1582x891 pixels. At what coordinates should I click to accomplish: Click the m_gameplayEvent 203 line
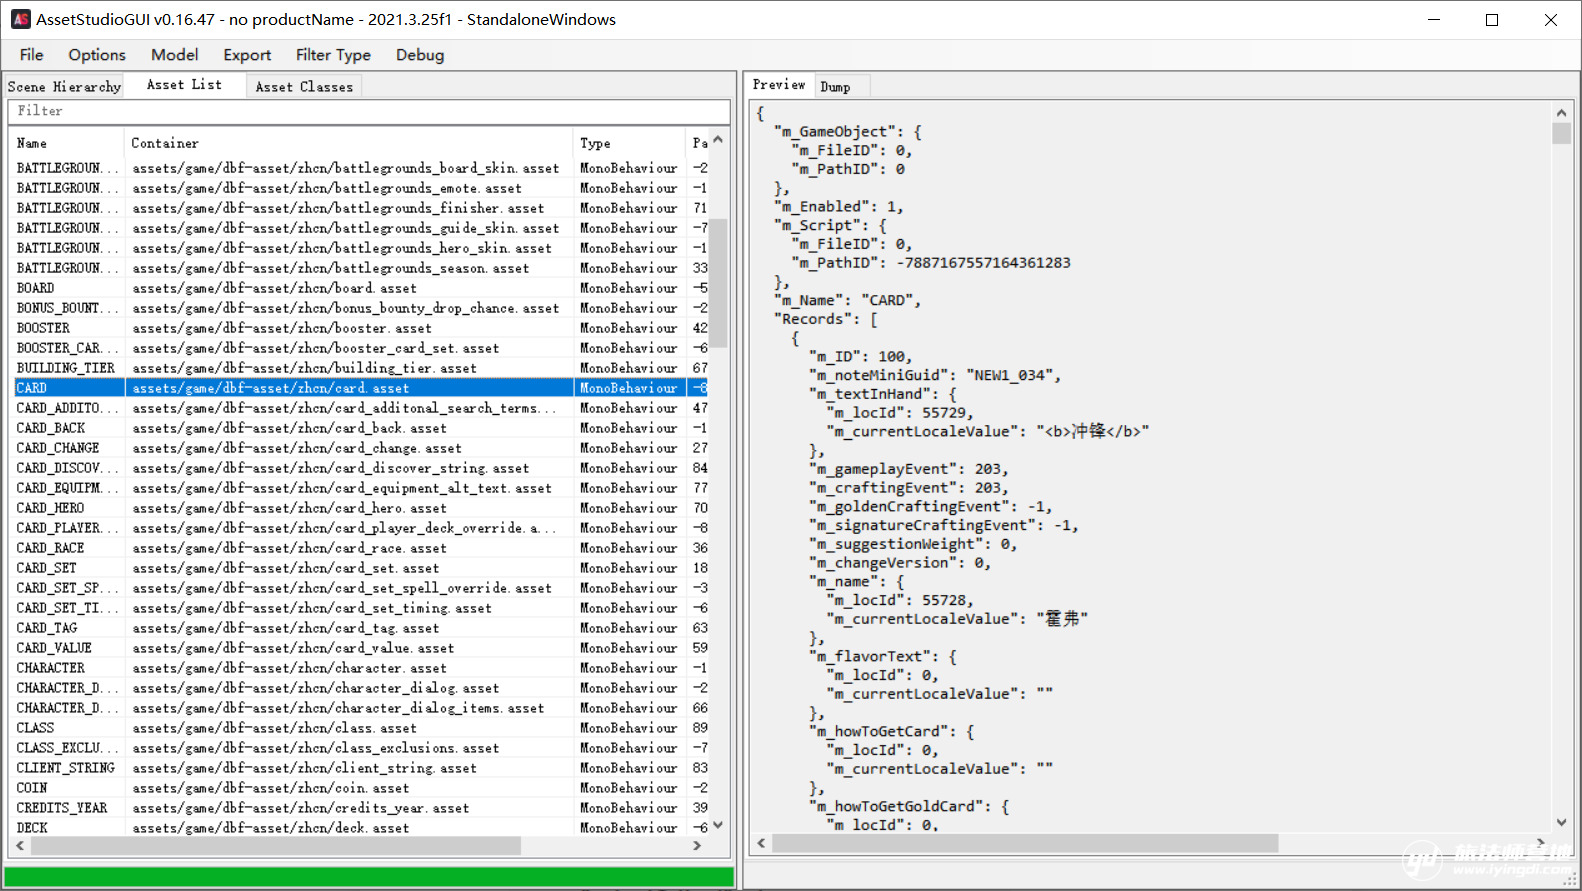click(x=908, y=469)
